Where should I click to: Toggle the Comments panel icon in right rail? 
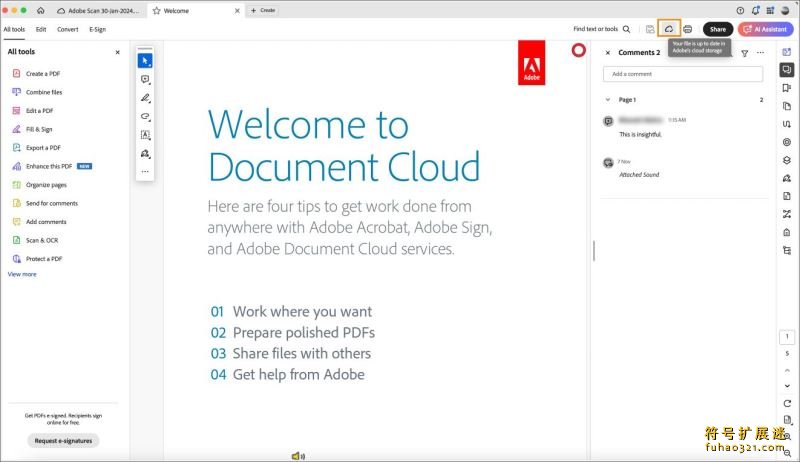787,70
